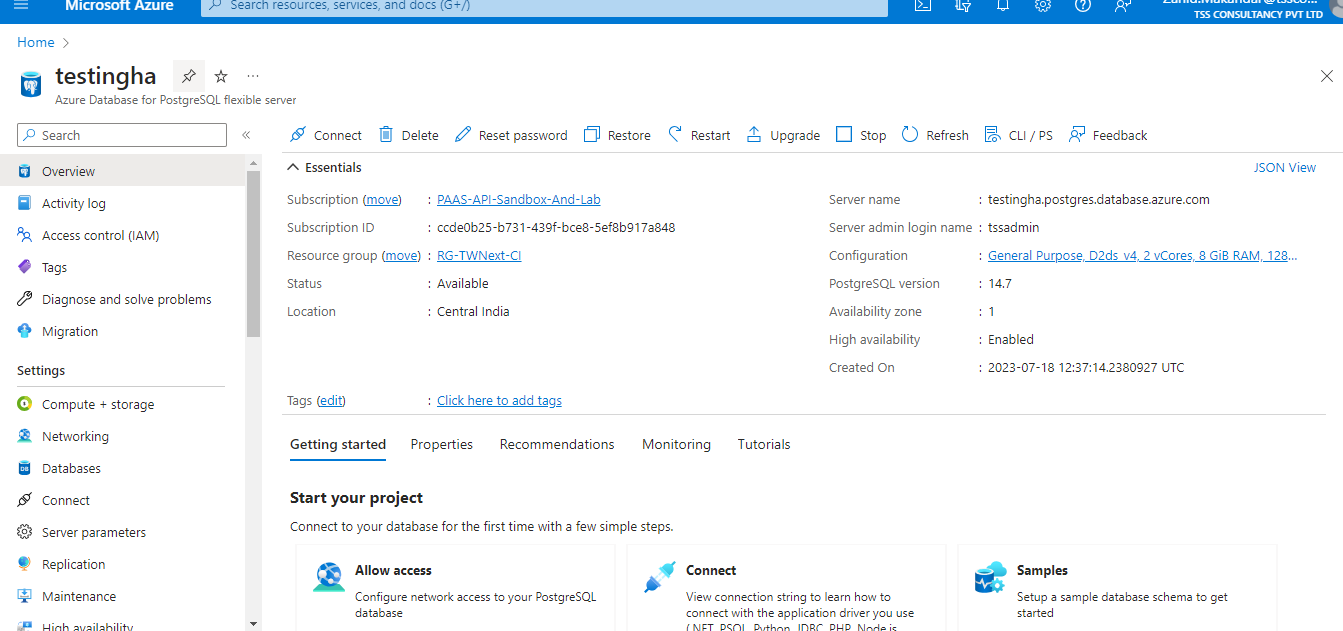
Task: Open Migration in the sidebar
Action: coord(122,332)
